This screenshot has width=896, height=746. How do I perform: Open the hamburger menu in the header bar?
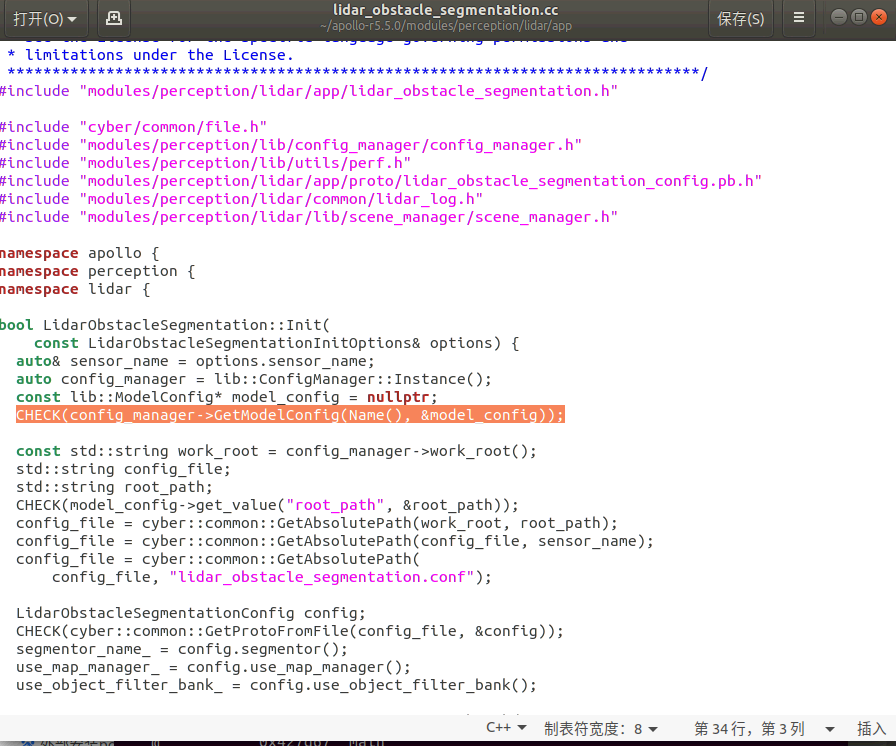797,18
